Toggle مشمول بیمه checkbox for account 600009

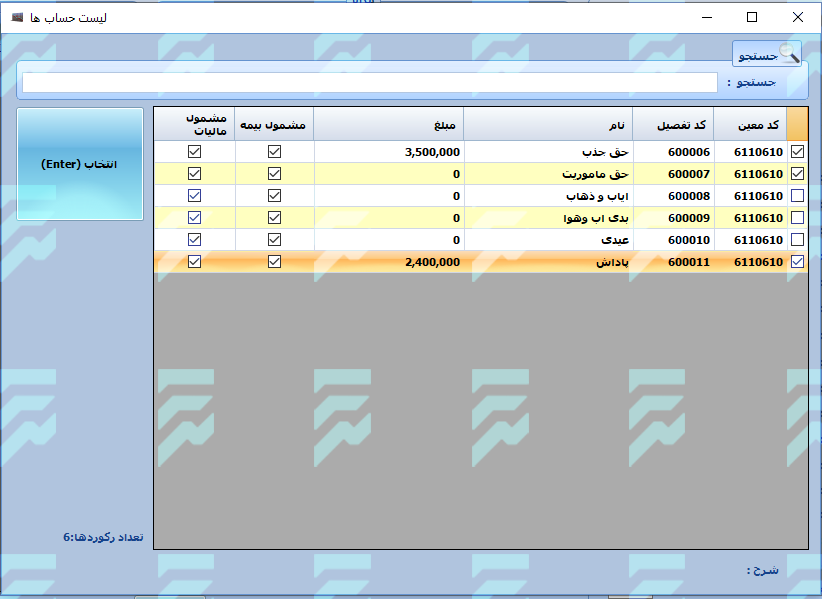click(x=274, y=218)
